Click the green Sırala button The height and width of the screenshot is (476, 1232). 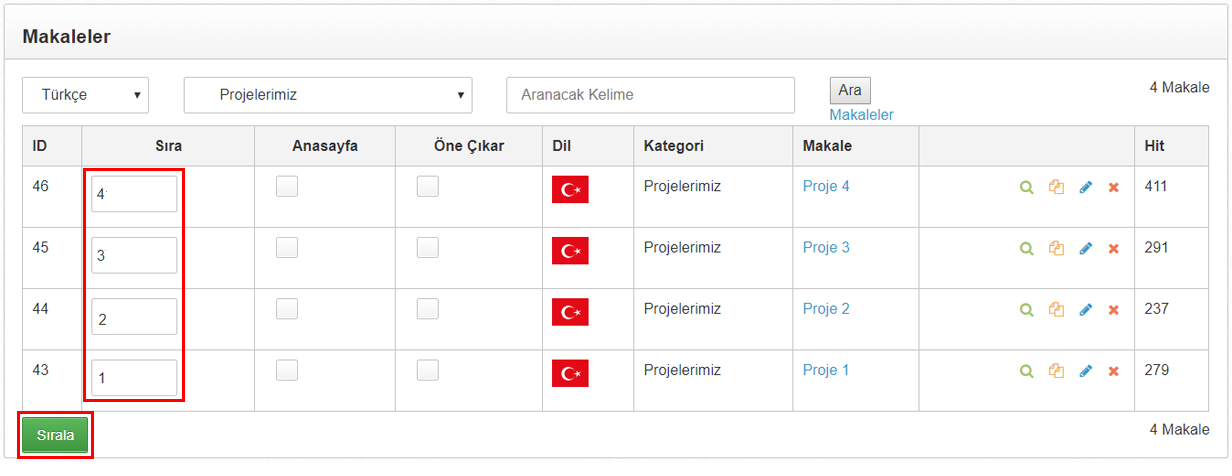tap(55, 435)
